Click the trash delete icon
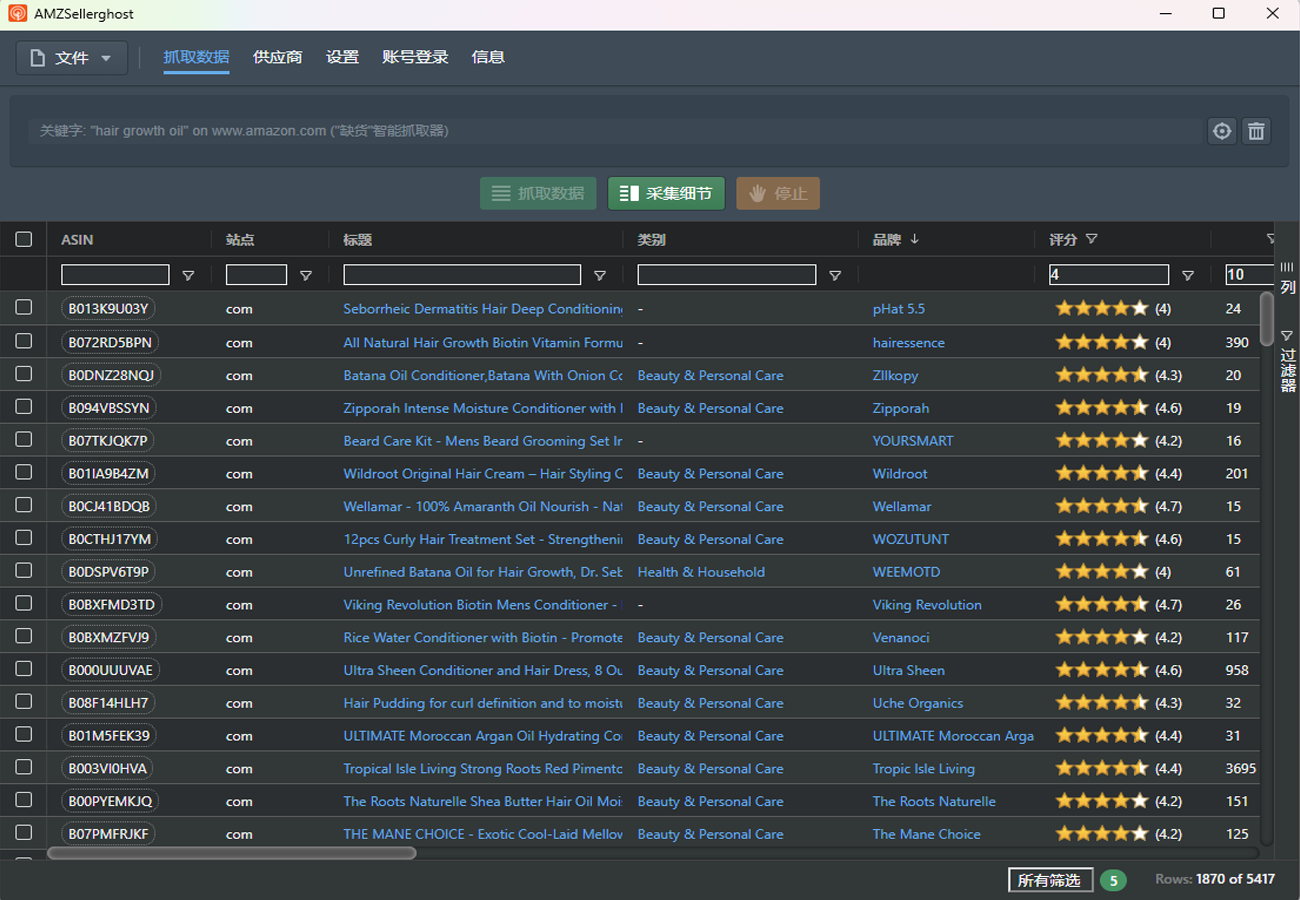Screen dimensions: 1300x900 [1257, 131]
